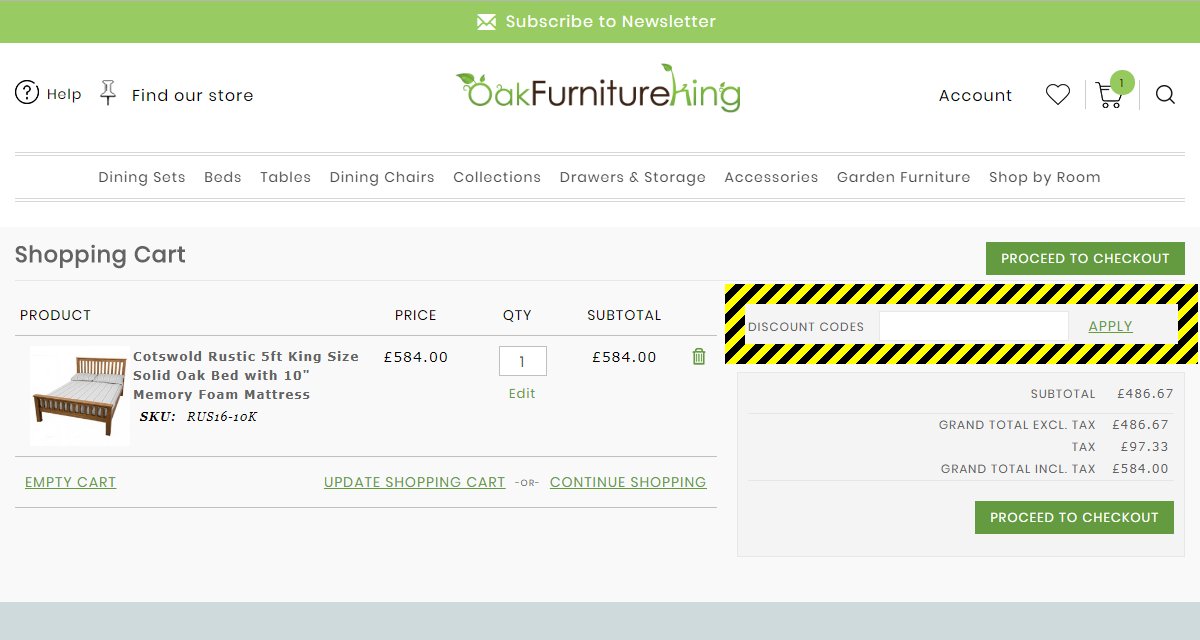Open Accessories menu
The image size is (1200, 640).
coord(771,177)
